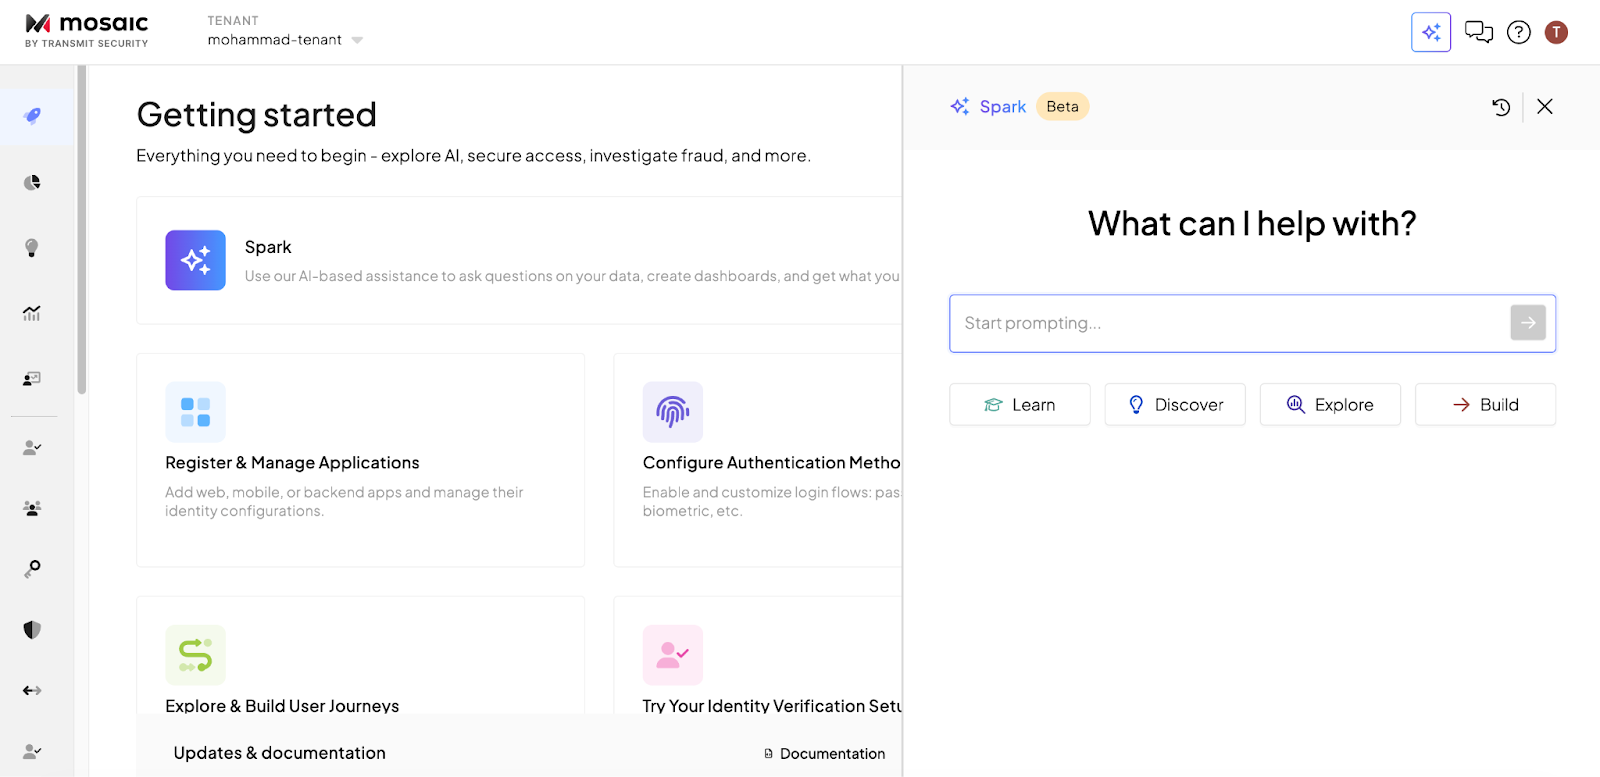The width and height of the screenshot is (1600, 777).
Task: Click the Build prompt button
Action: (x=1485, y=405)
